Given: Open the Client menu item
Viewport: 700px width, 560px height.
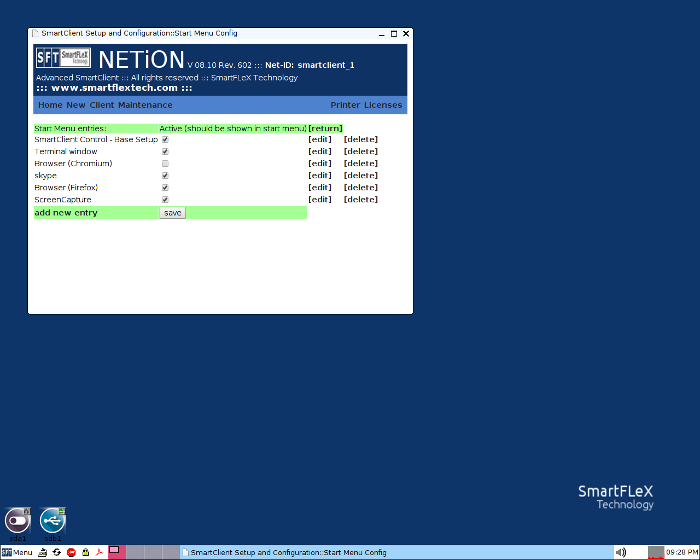Looking at the screenshot, I should tap(102, 105).
